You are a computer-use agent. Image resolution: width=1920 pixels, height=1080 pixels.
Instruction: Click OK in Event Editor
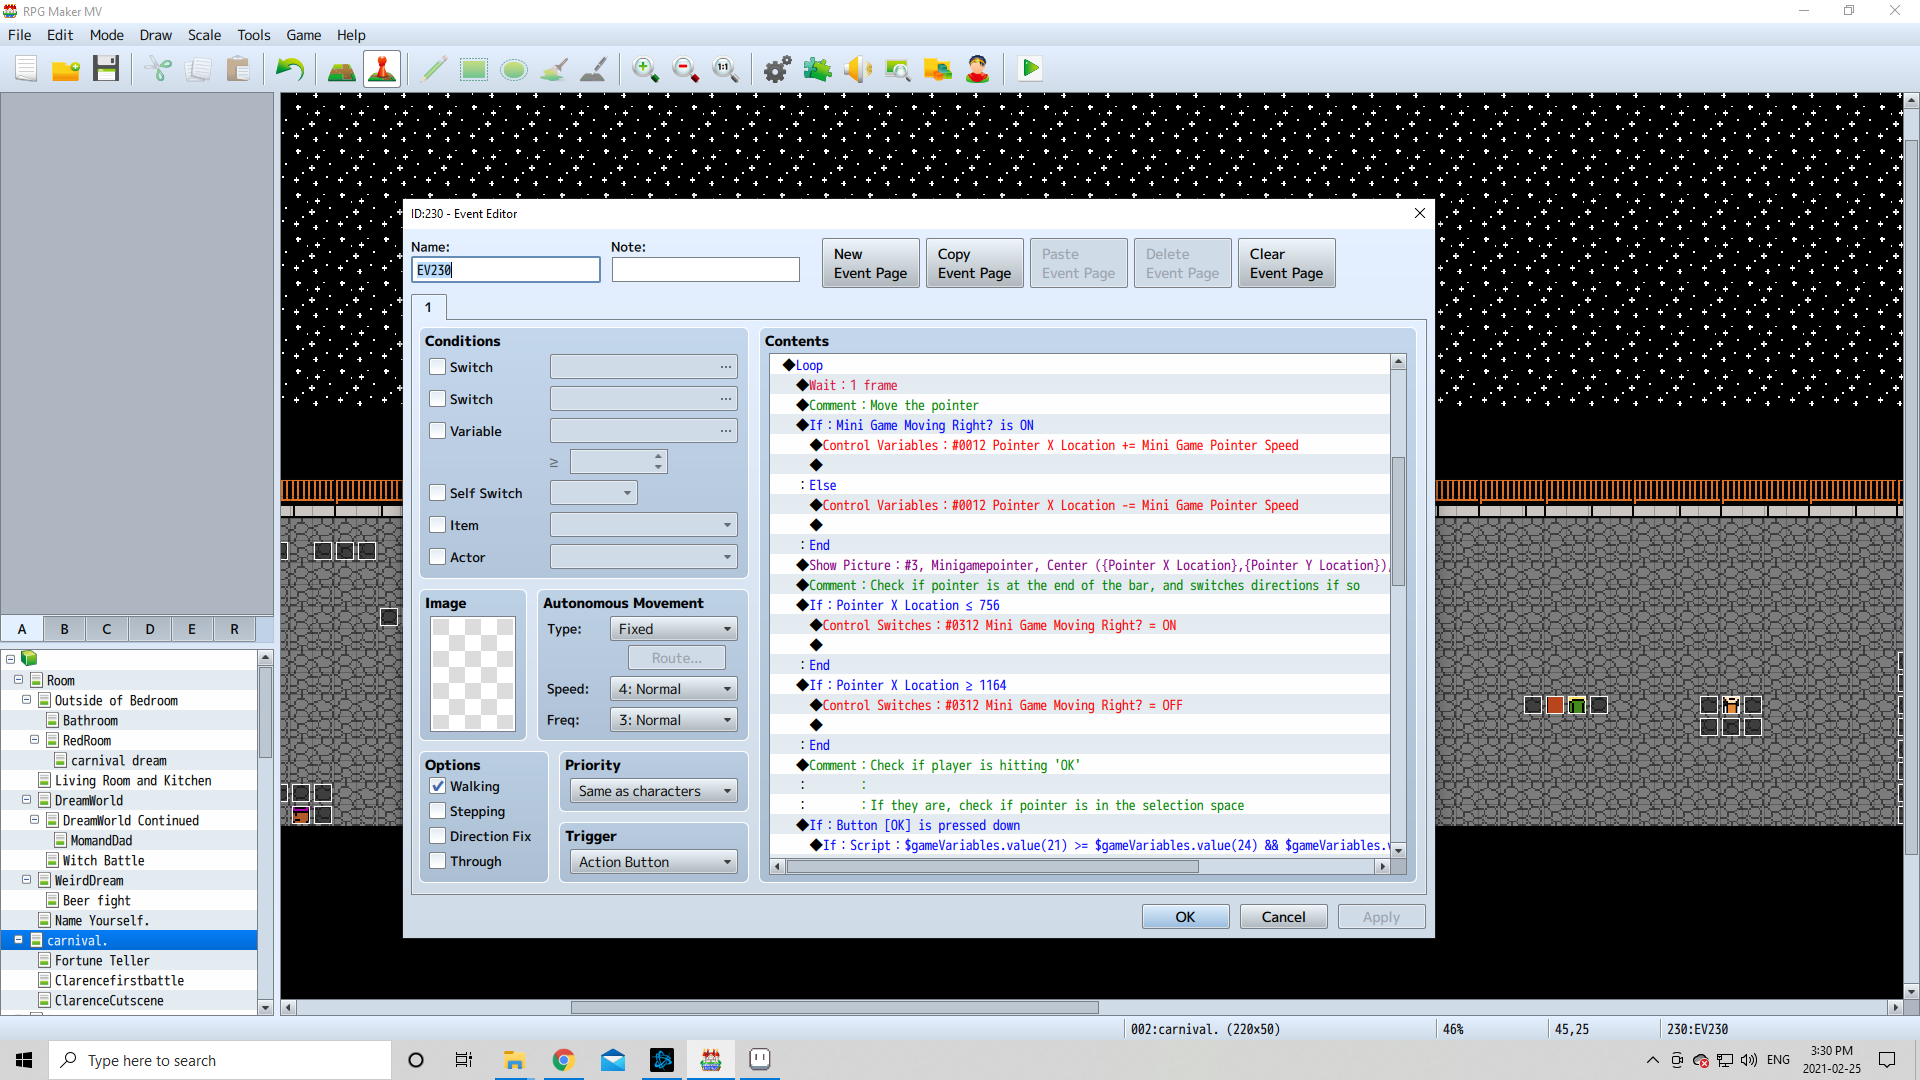coord(1185,917)
